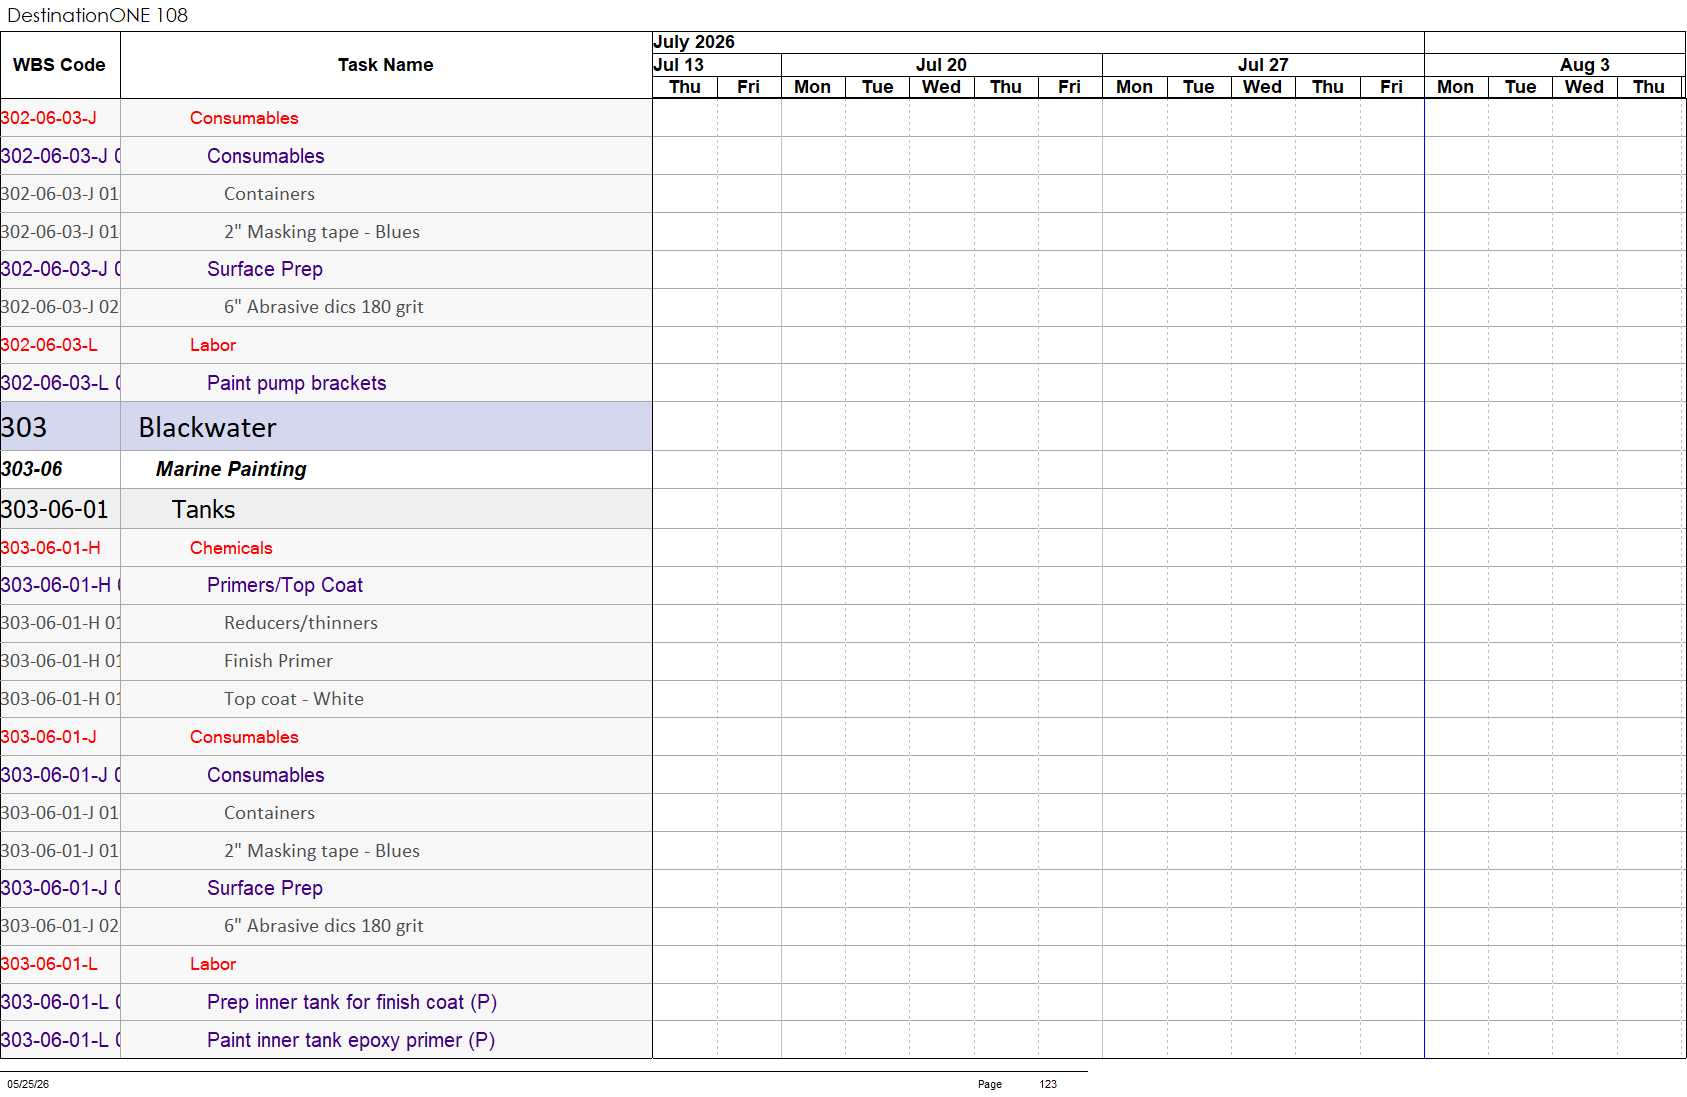
Task: Click Thu under the Jul 13 week
Action: pyautogui.click(x=685, y=87)
